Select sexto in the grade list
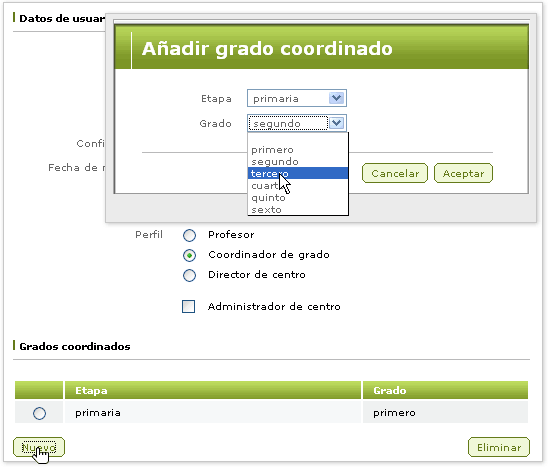 click(298, 210)
